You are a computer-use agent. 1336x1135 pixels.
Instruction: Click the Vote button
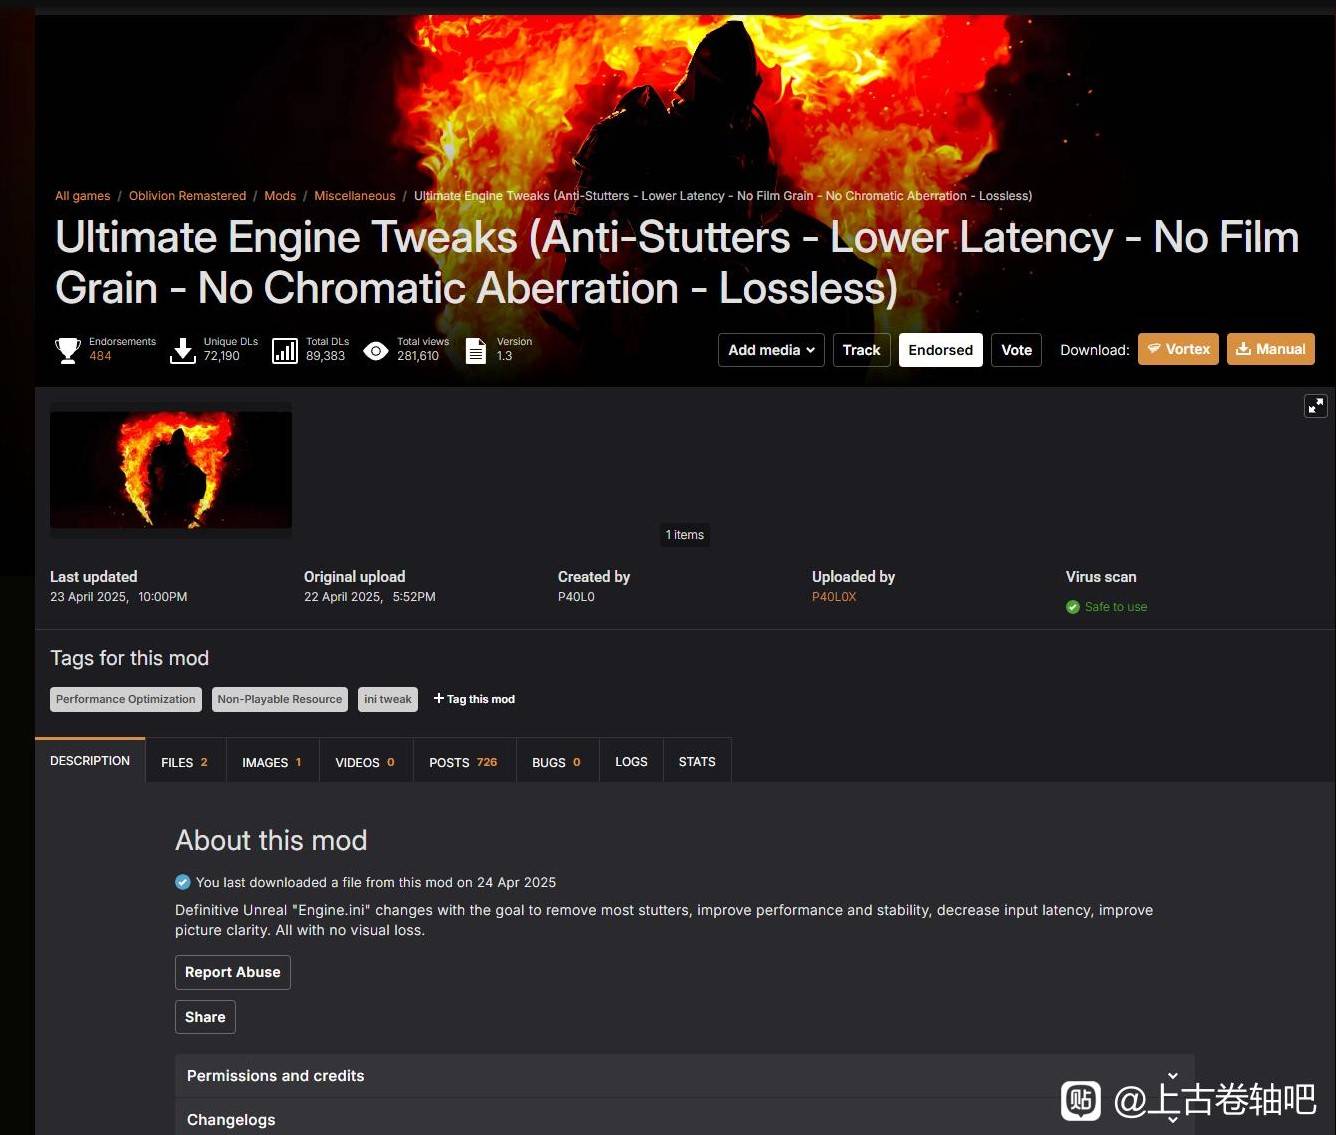[1016, 350]
